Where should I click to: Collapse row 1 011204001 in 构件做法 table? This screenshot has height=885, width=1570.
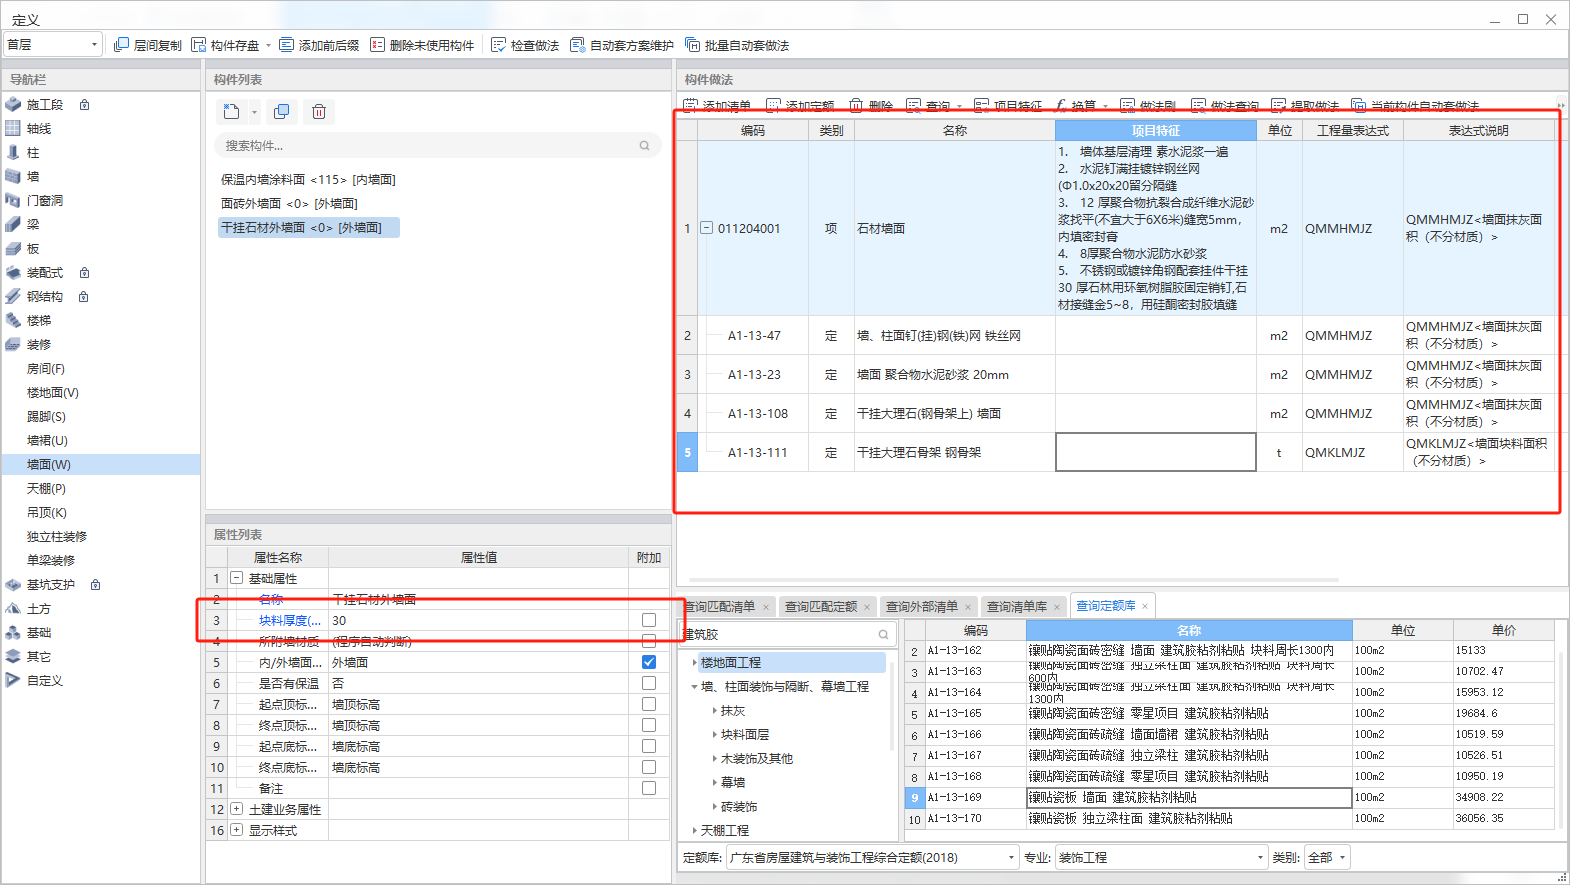click(706, 228)
